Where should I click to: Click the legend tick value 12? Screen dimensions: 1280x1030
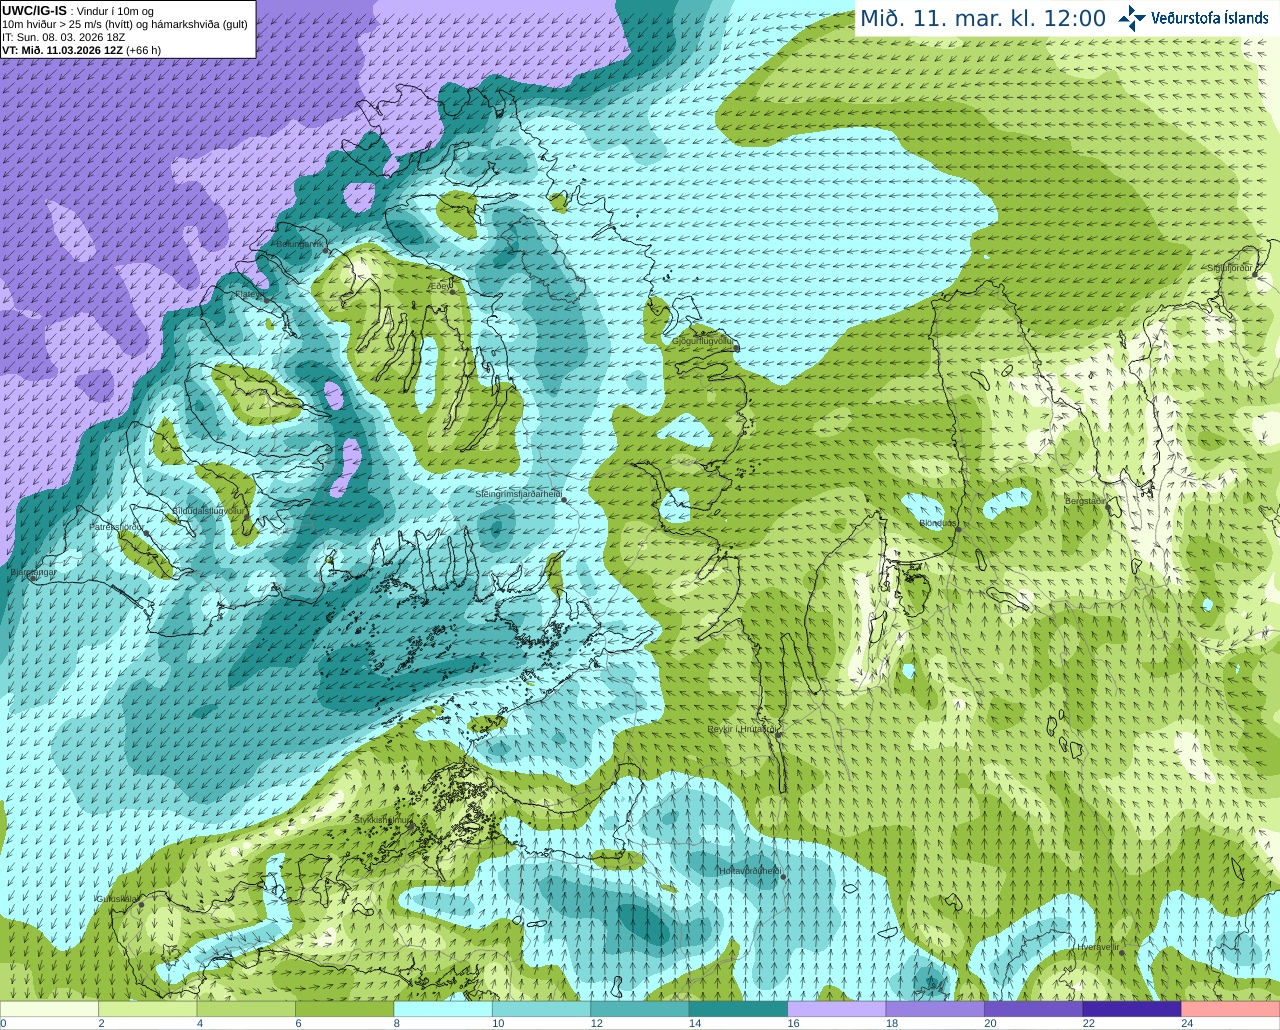pyautogui.click(x=596, y=1023)
